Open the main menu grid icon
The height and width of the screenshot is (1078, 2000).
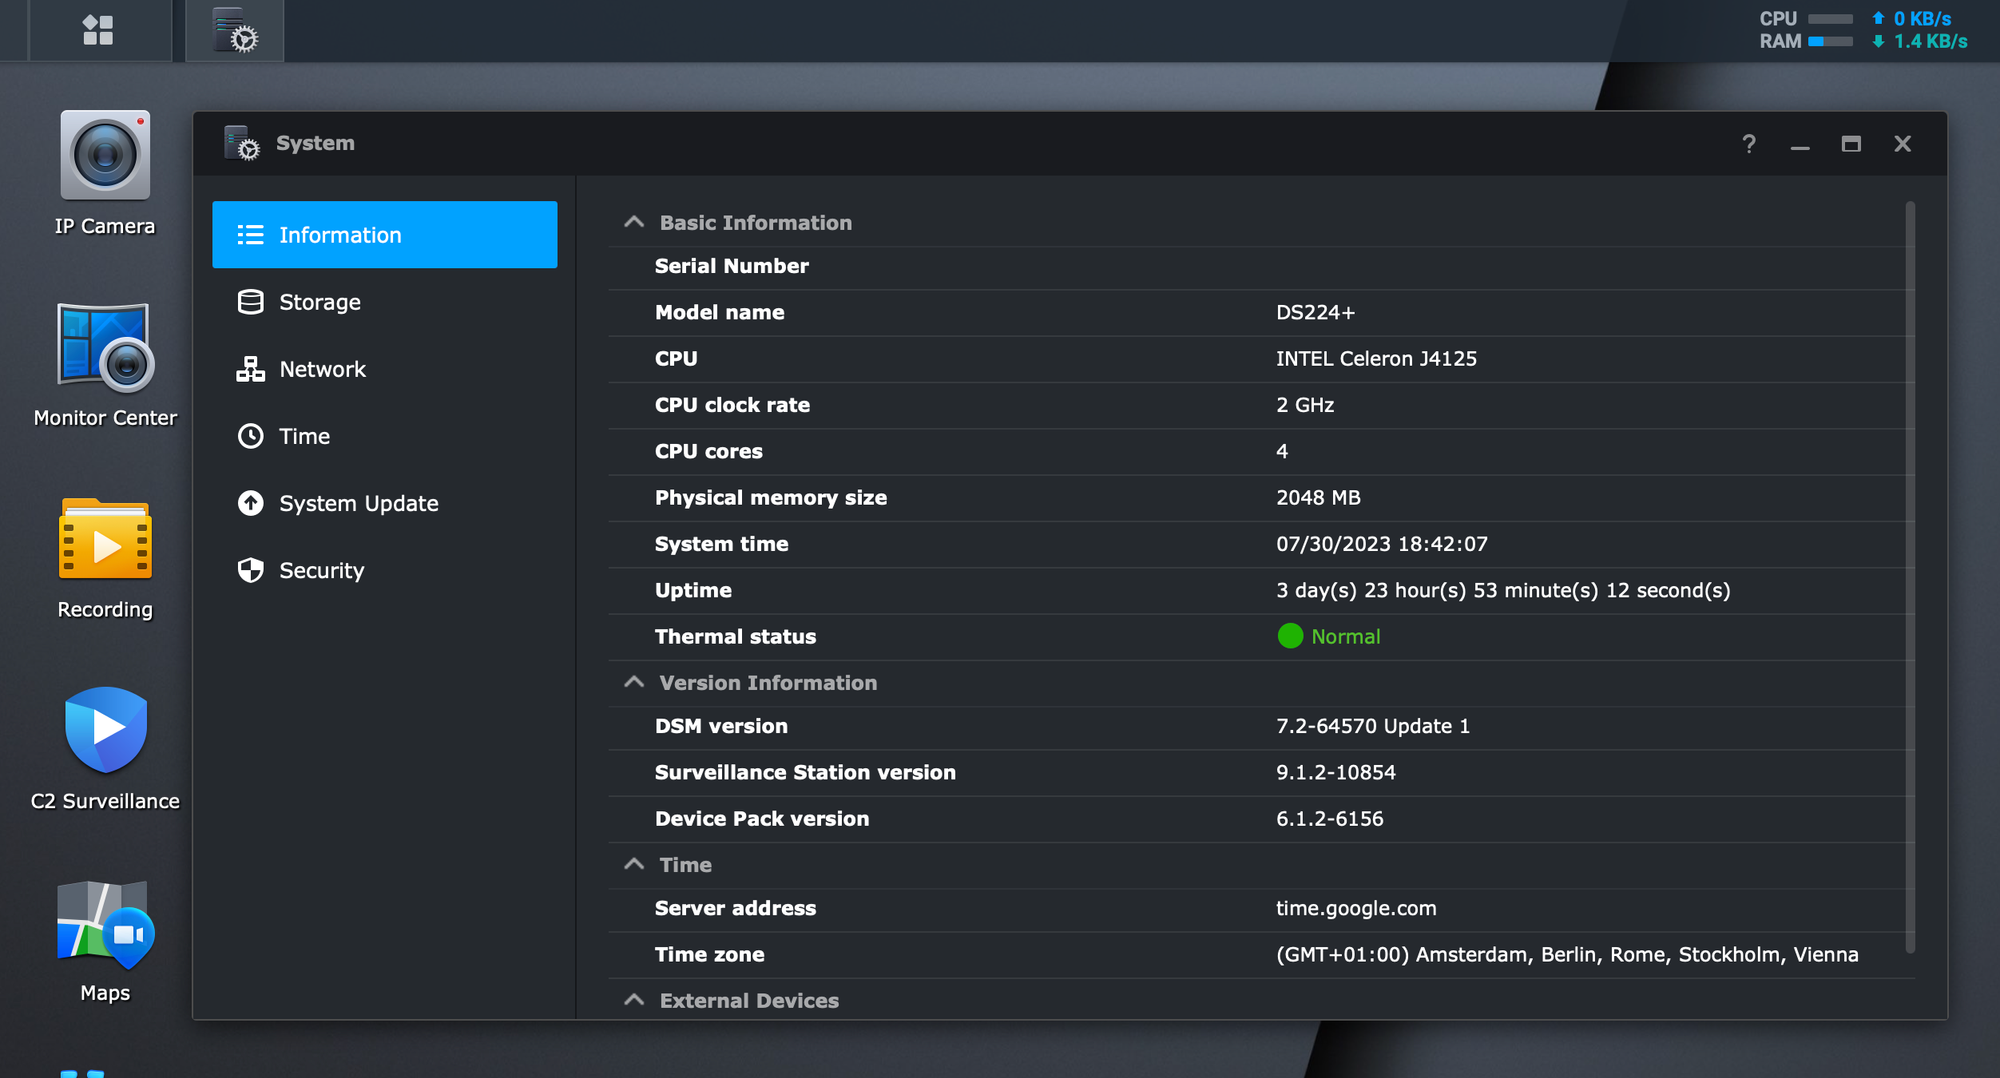coord(98,30)
